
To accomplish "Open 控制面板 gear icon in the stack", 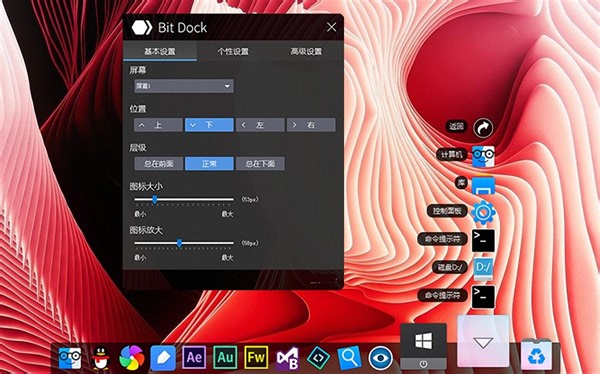I will tap(483, 212).
